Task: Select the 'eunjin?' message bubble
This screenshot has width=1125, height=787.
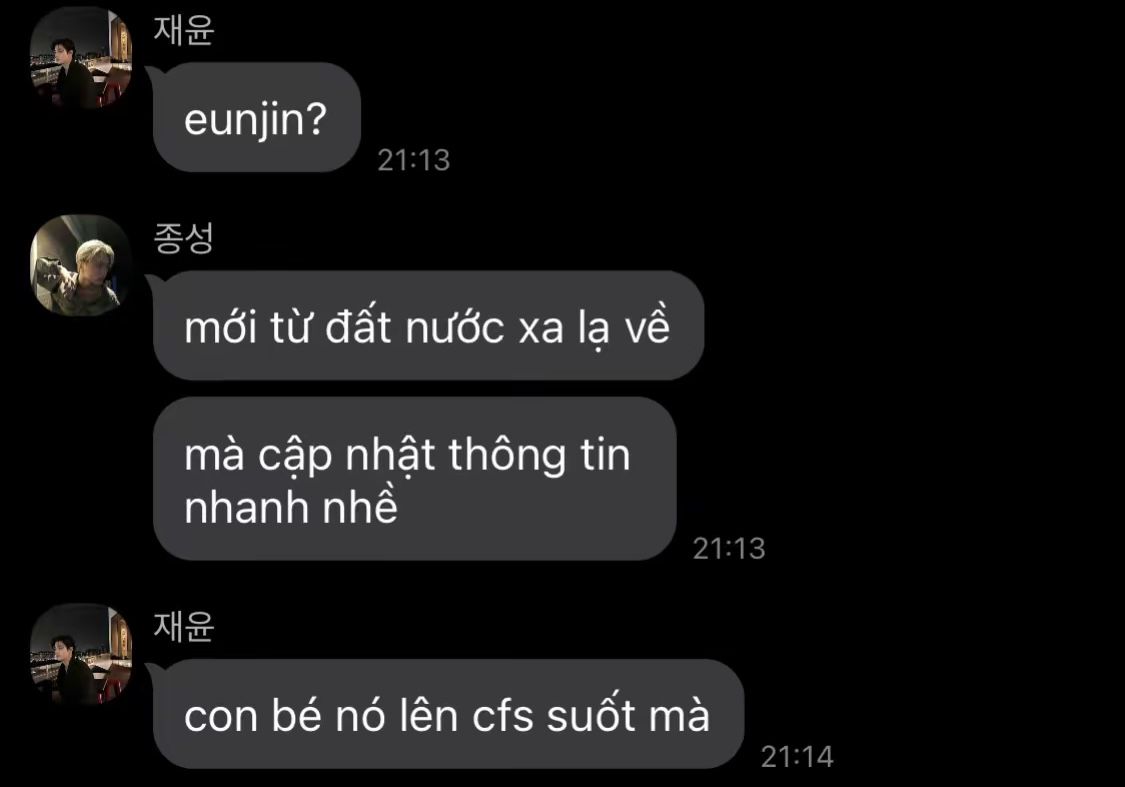Action: click(257, 117)
